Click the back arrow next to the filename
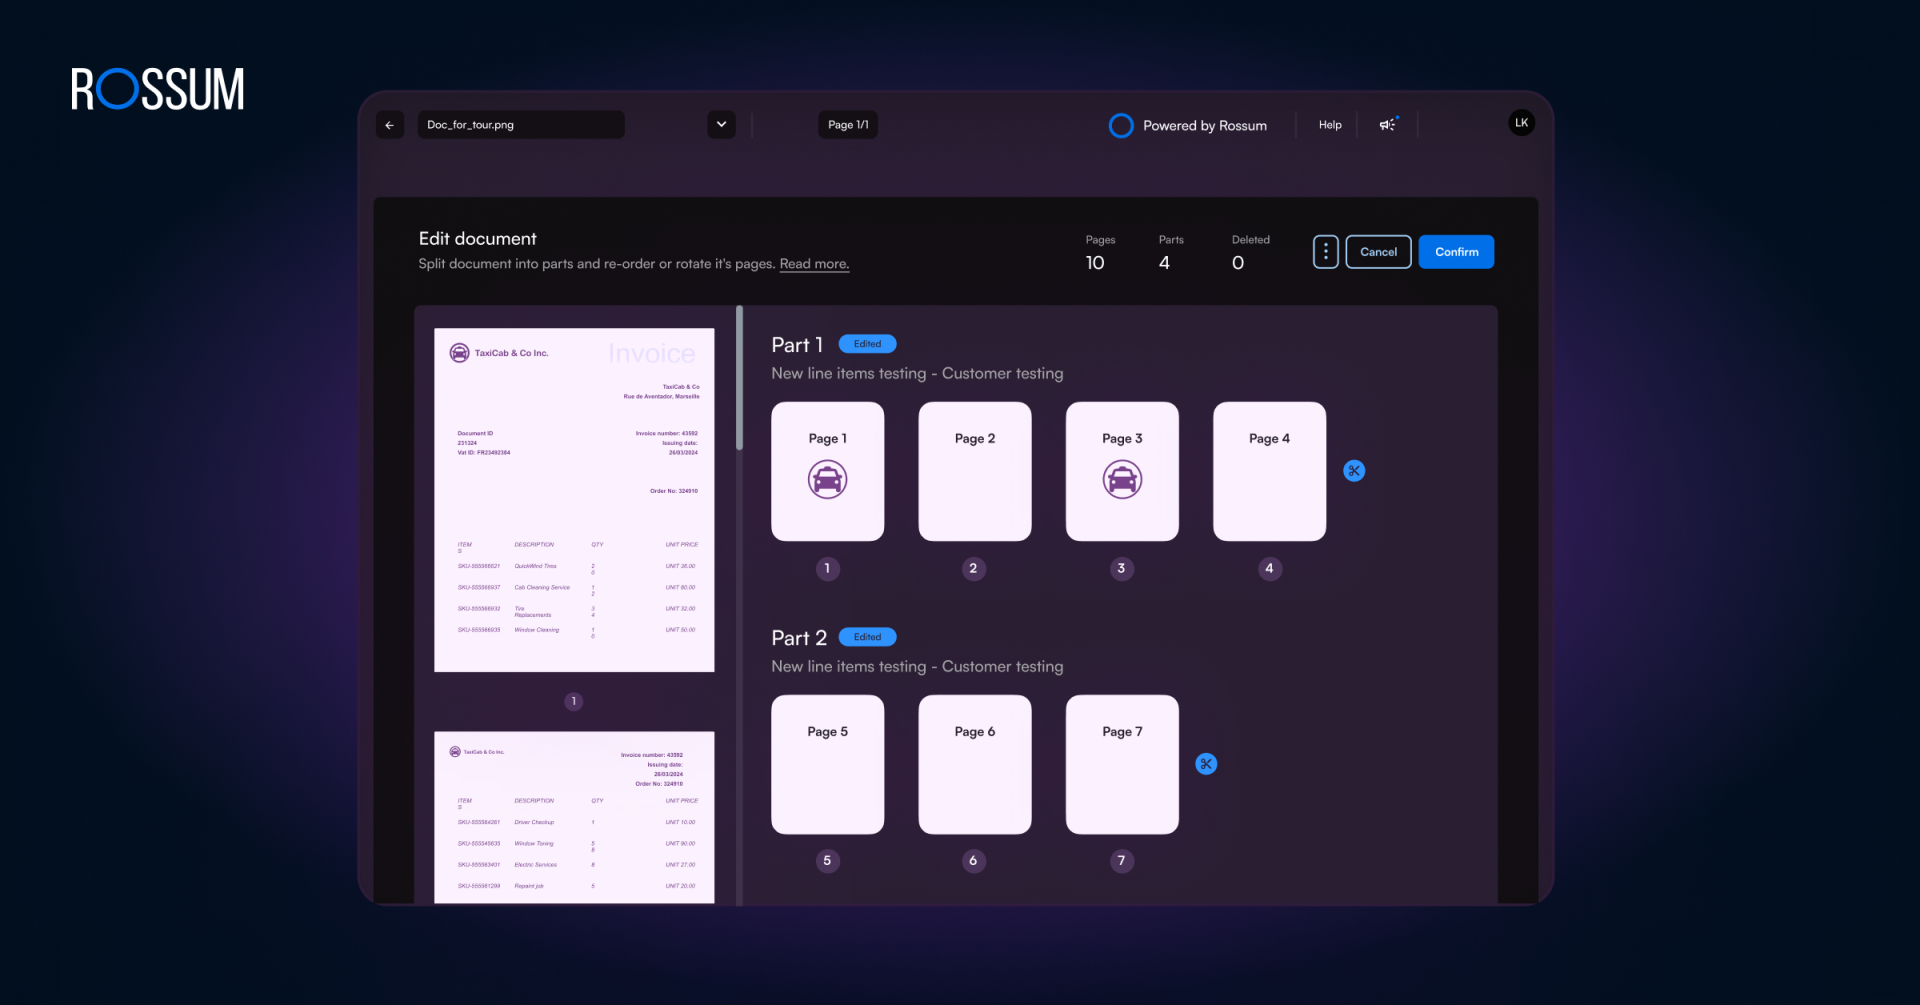The width and height of the screenshot is (1920, 1005). click(390, 124)
